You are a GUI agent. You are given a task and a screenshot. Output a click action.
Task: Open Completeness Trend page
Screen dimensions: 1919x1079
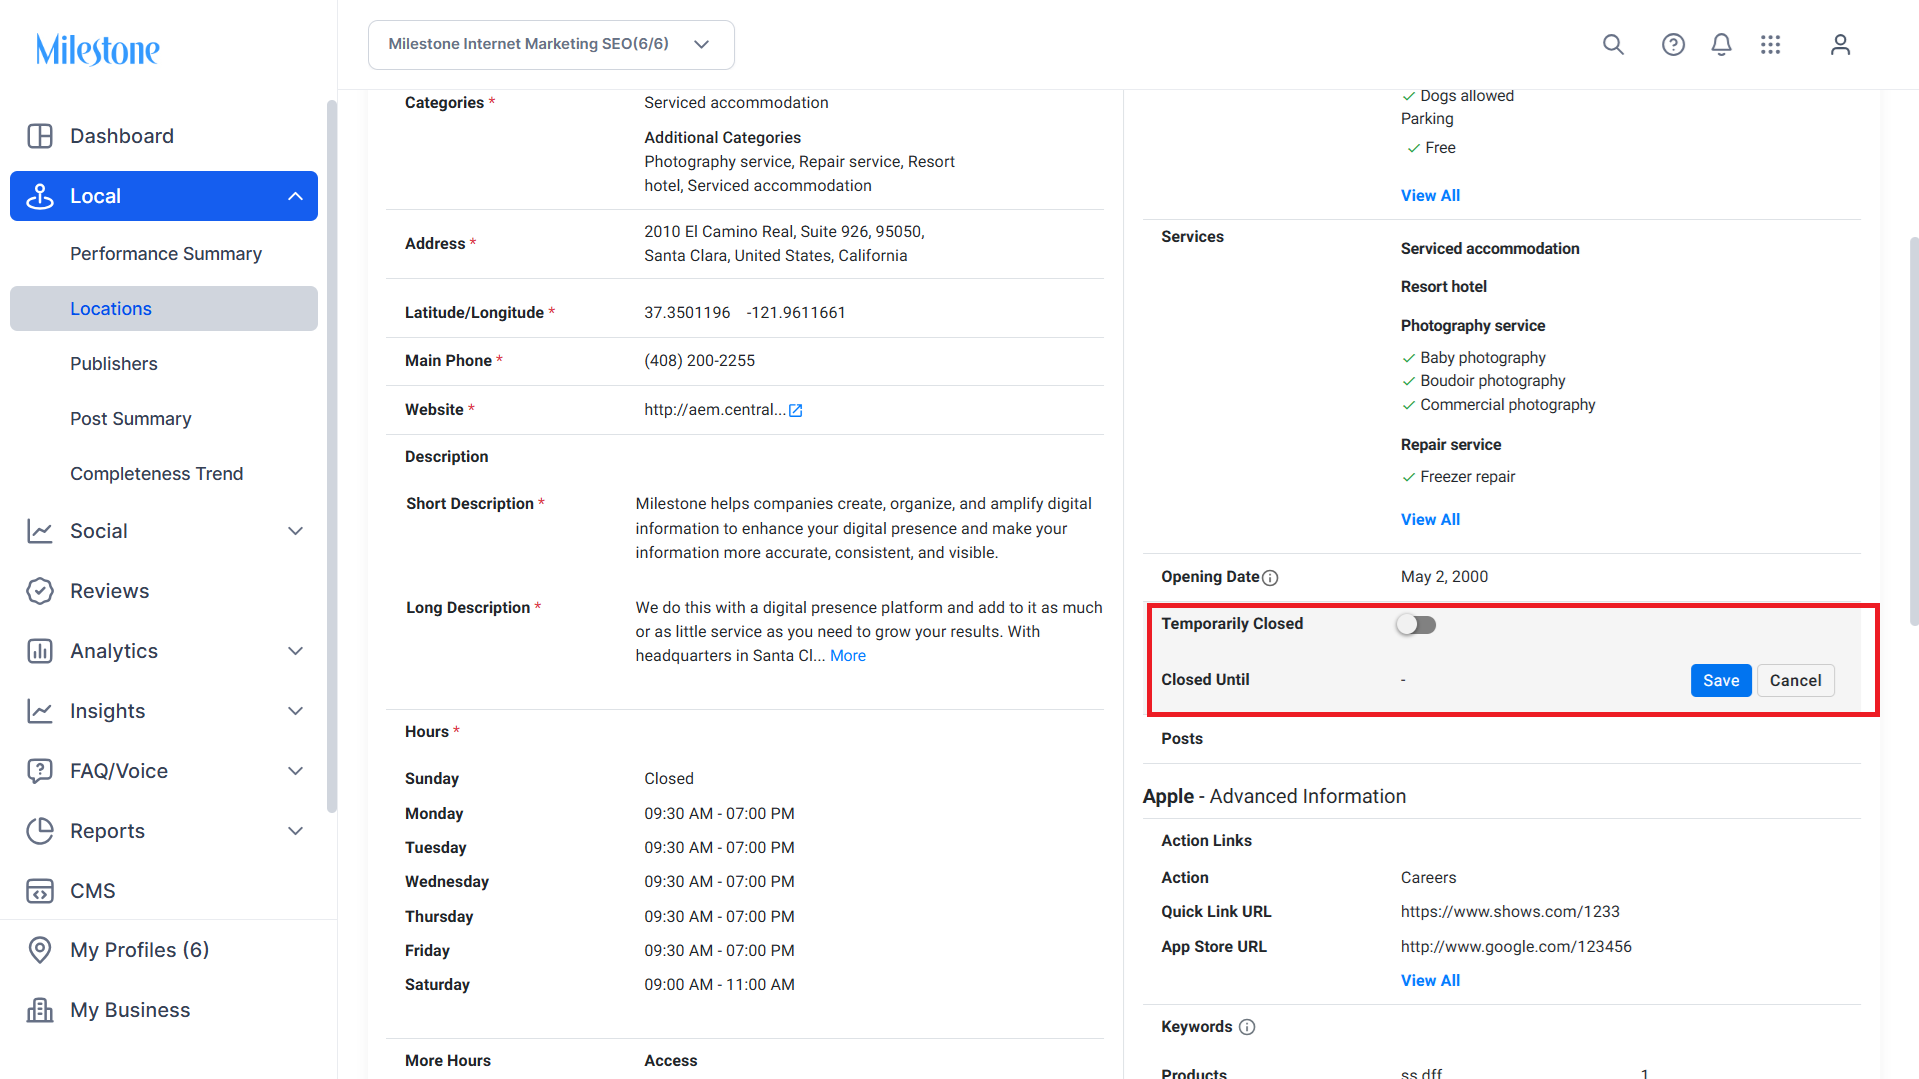157,474
